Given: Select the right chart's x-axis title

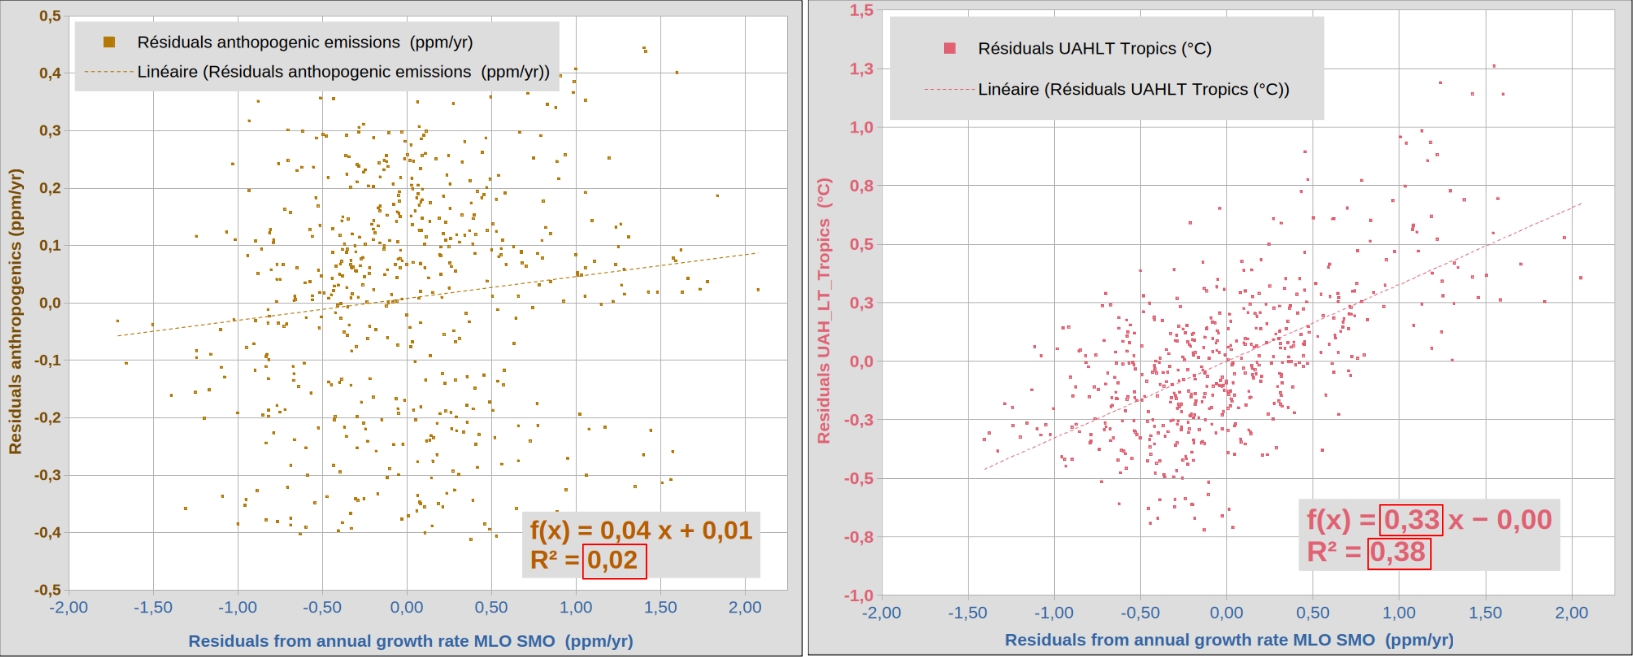Looking at the screenshot, I should 1228,640.
